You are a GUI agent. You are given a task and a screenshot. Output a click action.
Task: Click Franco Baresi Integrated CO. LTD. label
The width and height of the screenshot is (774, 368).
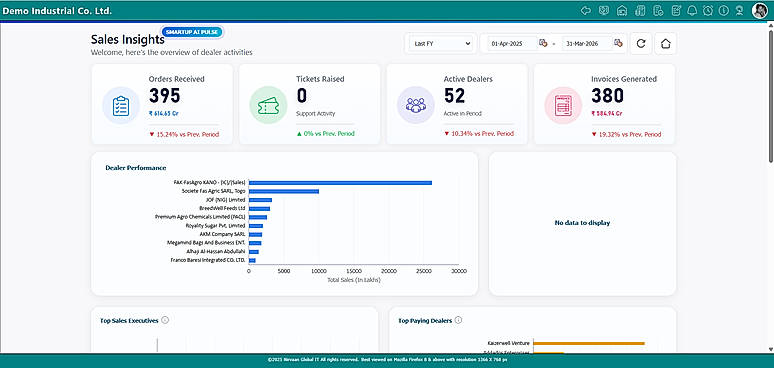(208, 259)
